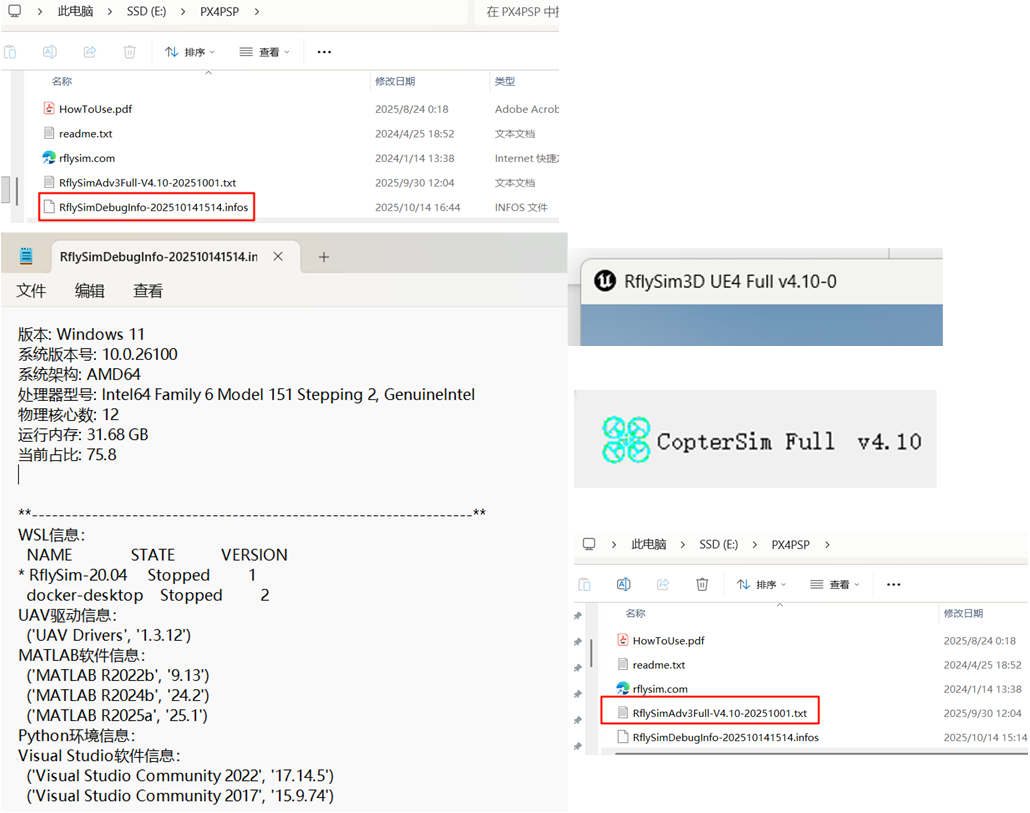The image size is (1030, 813).
Task: Click the PDF icon next to HowToUse.pdf
Action: (x=49, y=108)
